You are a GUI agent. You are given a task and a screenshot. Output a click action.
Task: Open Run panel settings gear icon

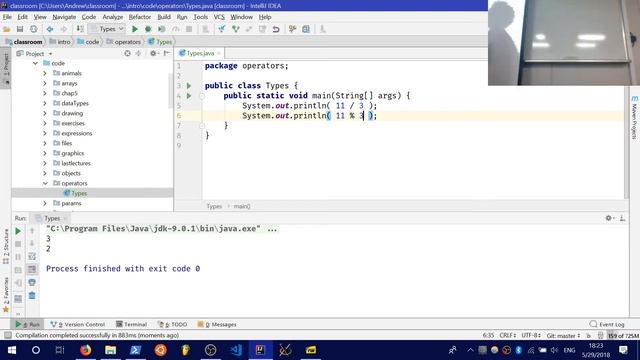click(609, 218)
